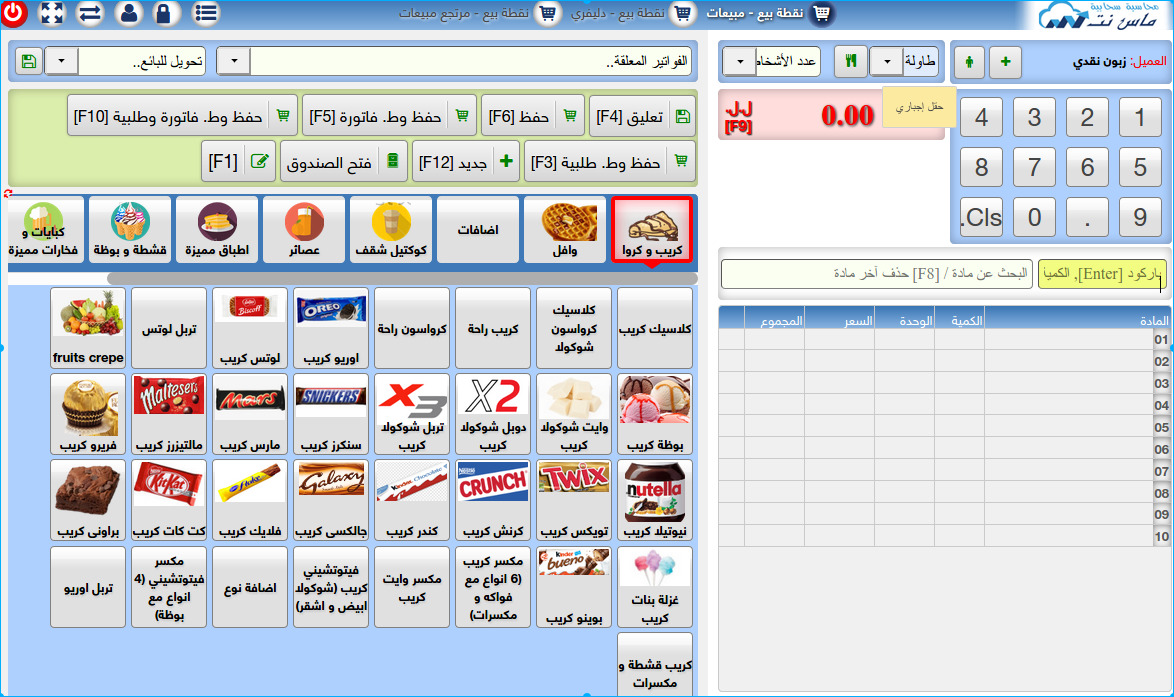1174x697 pixels.
Task: Click the green save icon beside تحويل للبائع
Action: (29, 61)
